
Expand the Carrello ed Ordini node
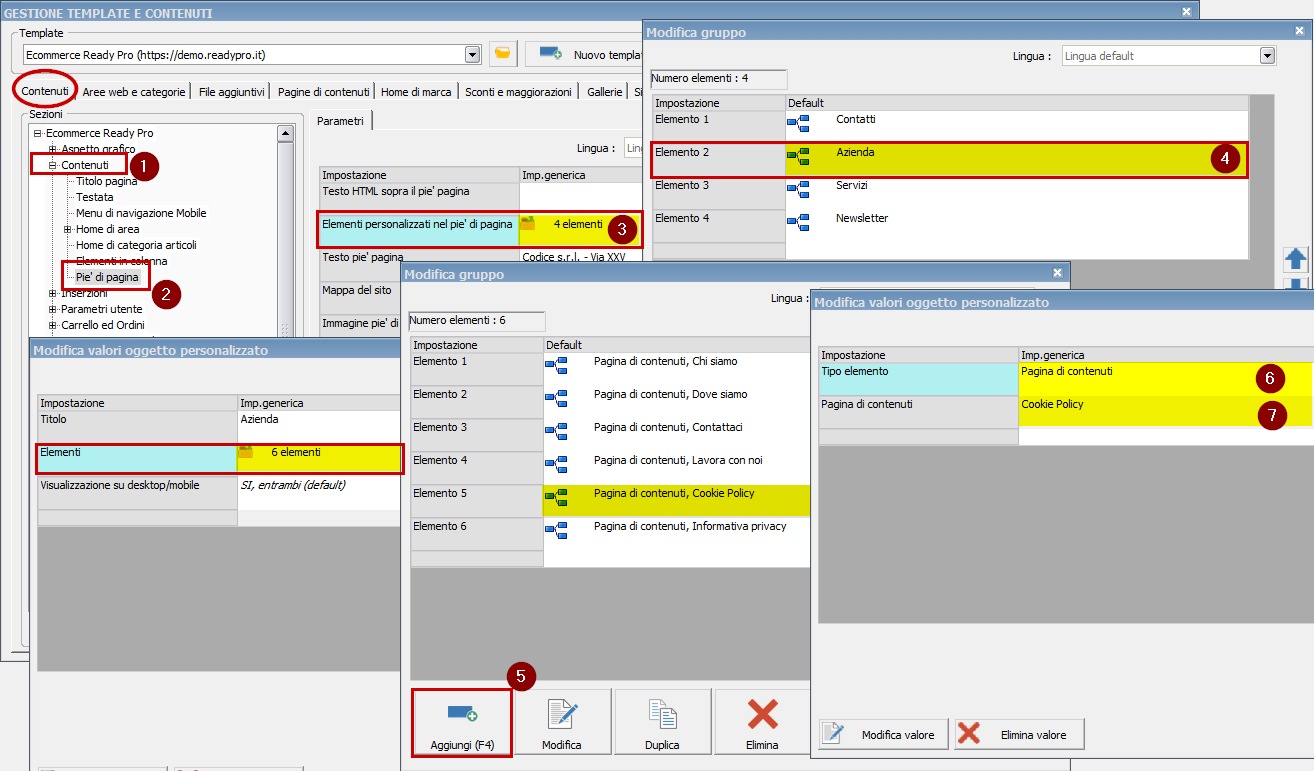click(53, 326)
